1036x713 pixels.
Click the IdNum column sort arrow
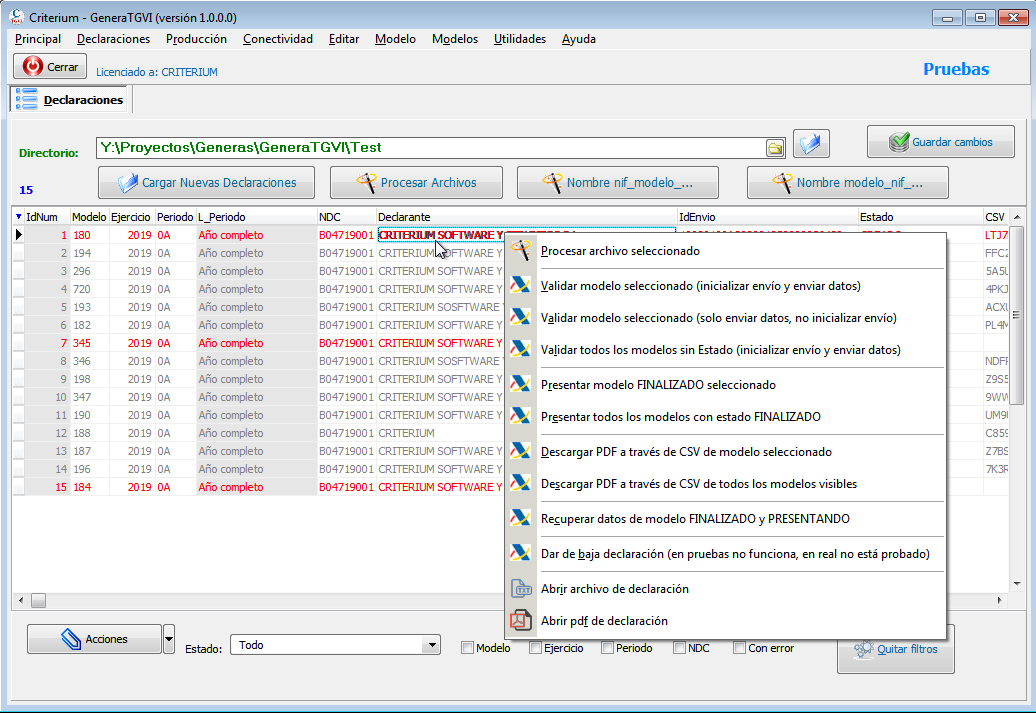click(x=18, y=217)
